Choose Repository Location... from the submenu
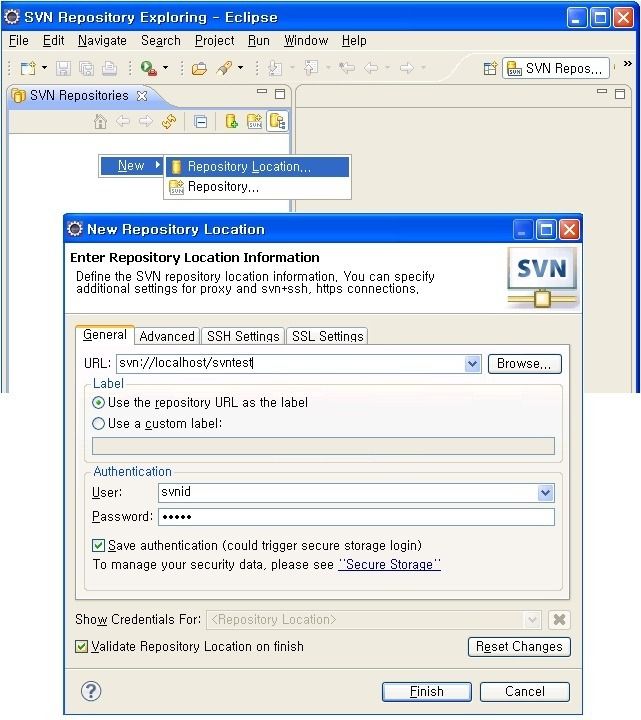Viewport: 641px width, 720px height. tap(258, 167)
